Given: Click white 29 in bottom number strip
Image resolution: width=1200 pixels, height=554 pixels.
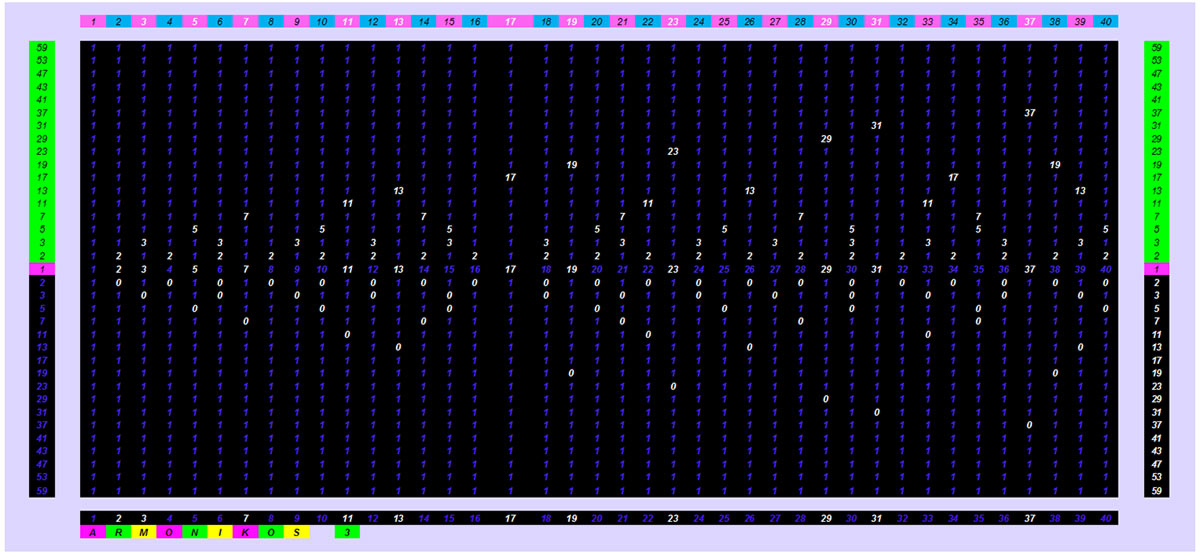Looking at the screenshot, I should (825, 518).
